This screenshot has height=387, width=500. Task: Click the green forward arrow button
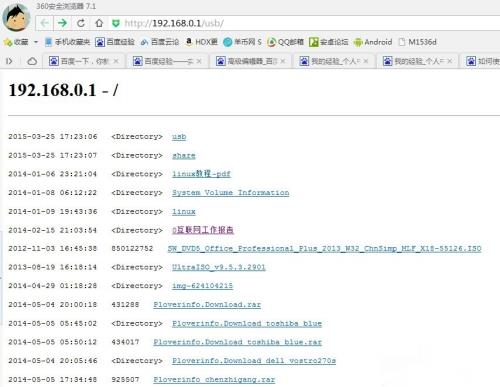[62, 23]
